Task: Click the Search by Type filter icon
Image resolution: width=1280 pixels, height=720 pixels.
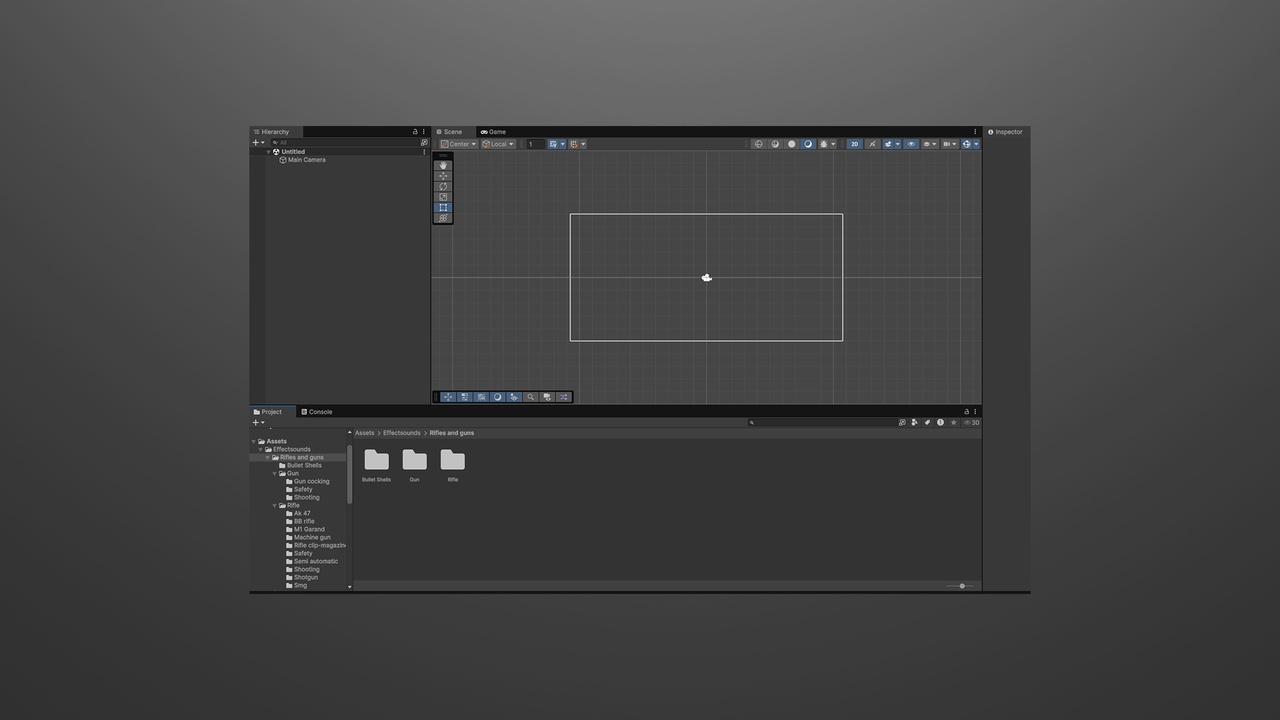Action: pos(915,422)
